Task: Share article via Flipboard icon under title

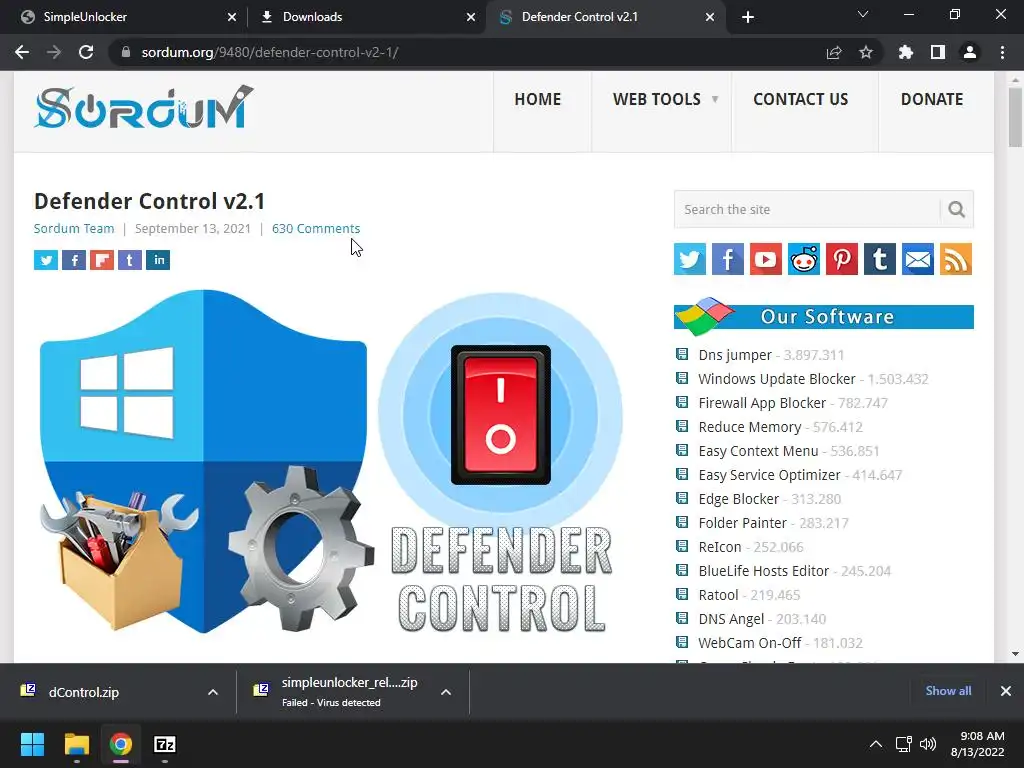Action: (102, 260)
